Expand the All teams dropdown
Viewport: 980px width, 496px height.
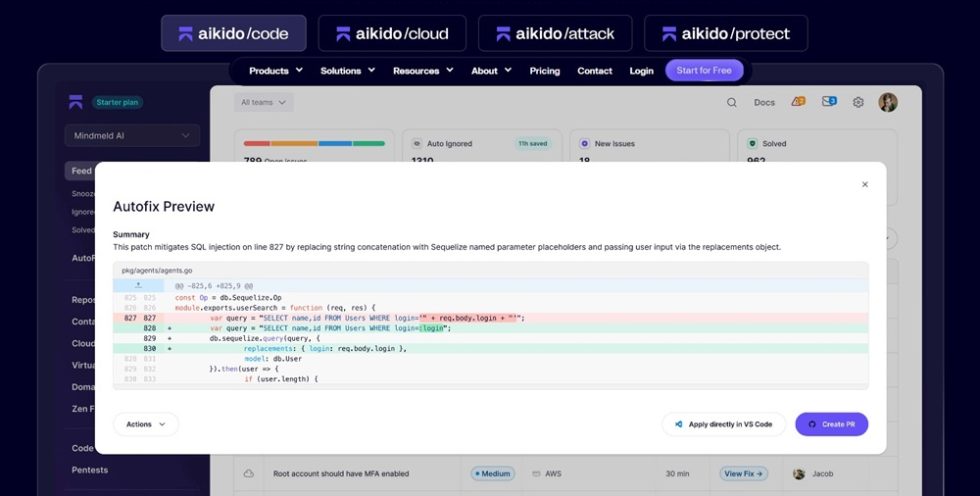[263, 102]
